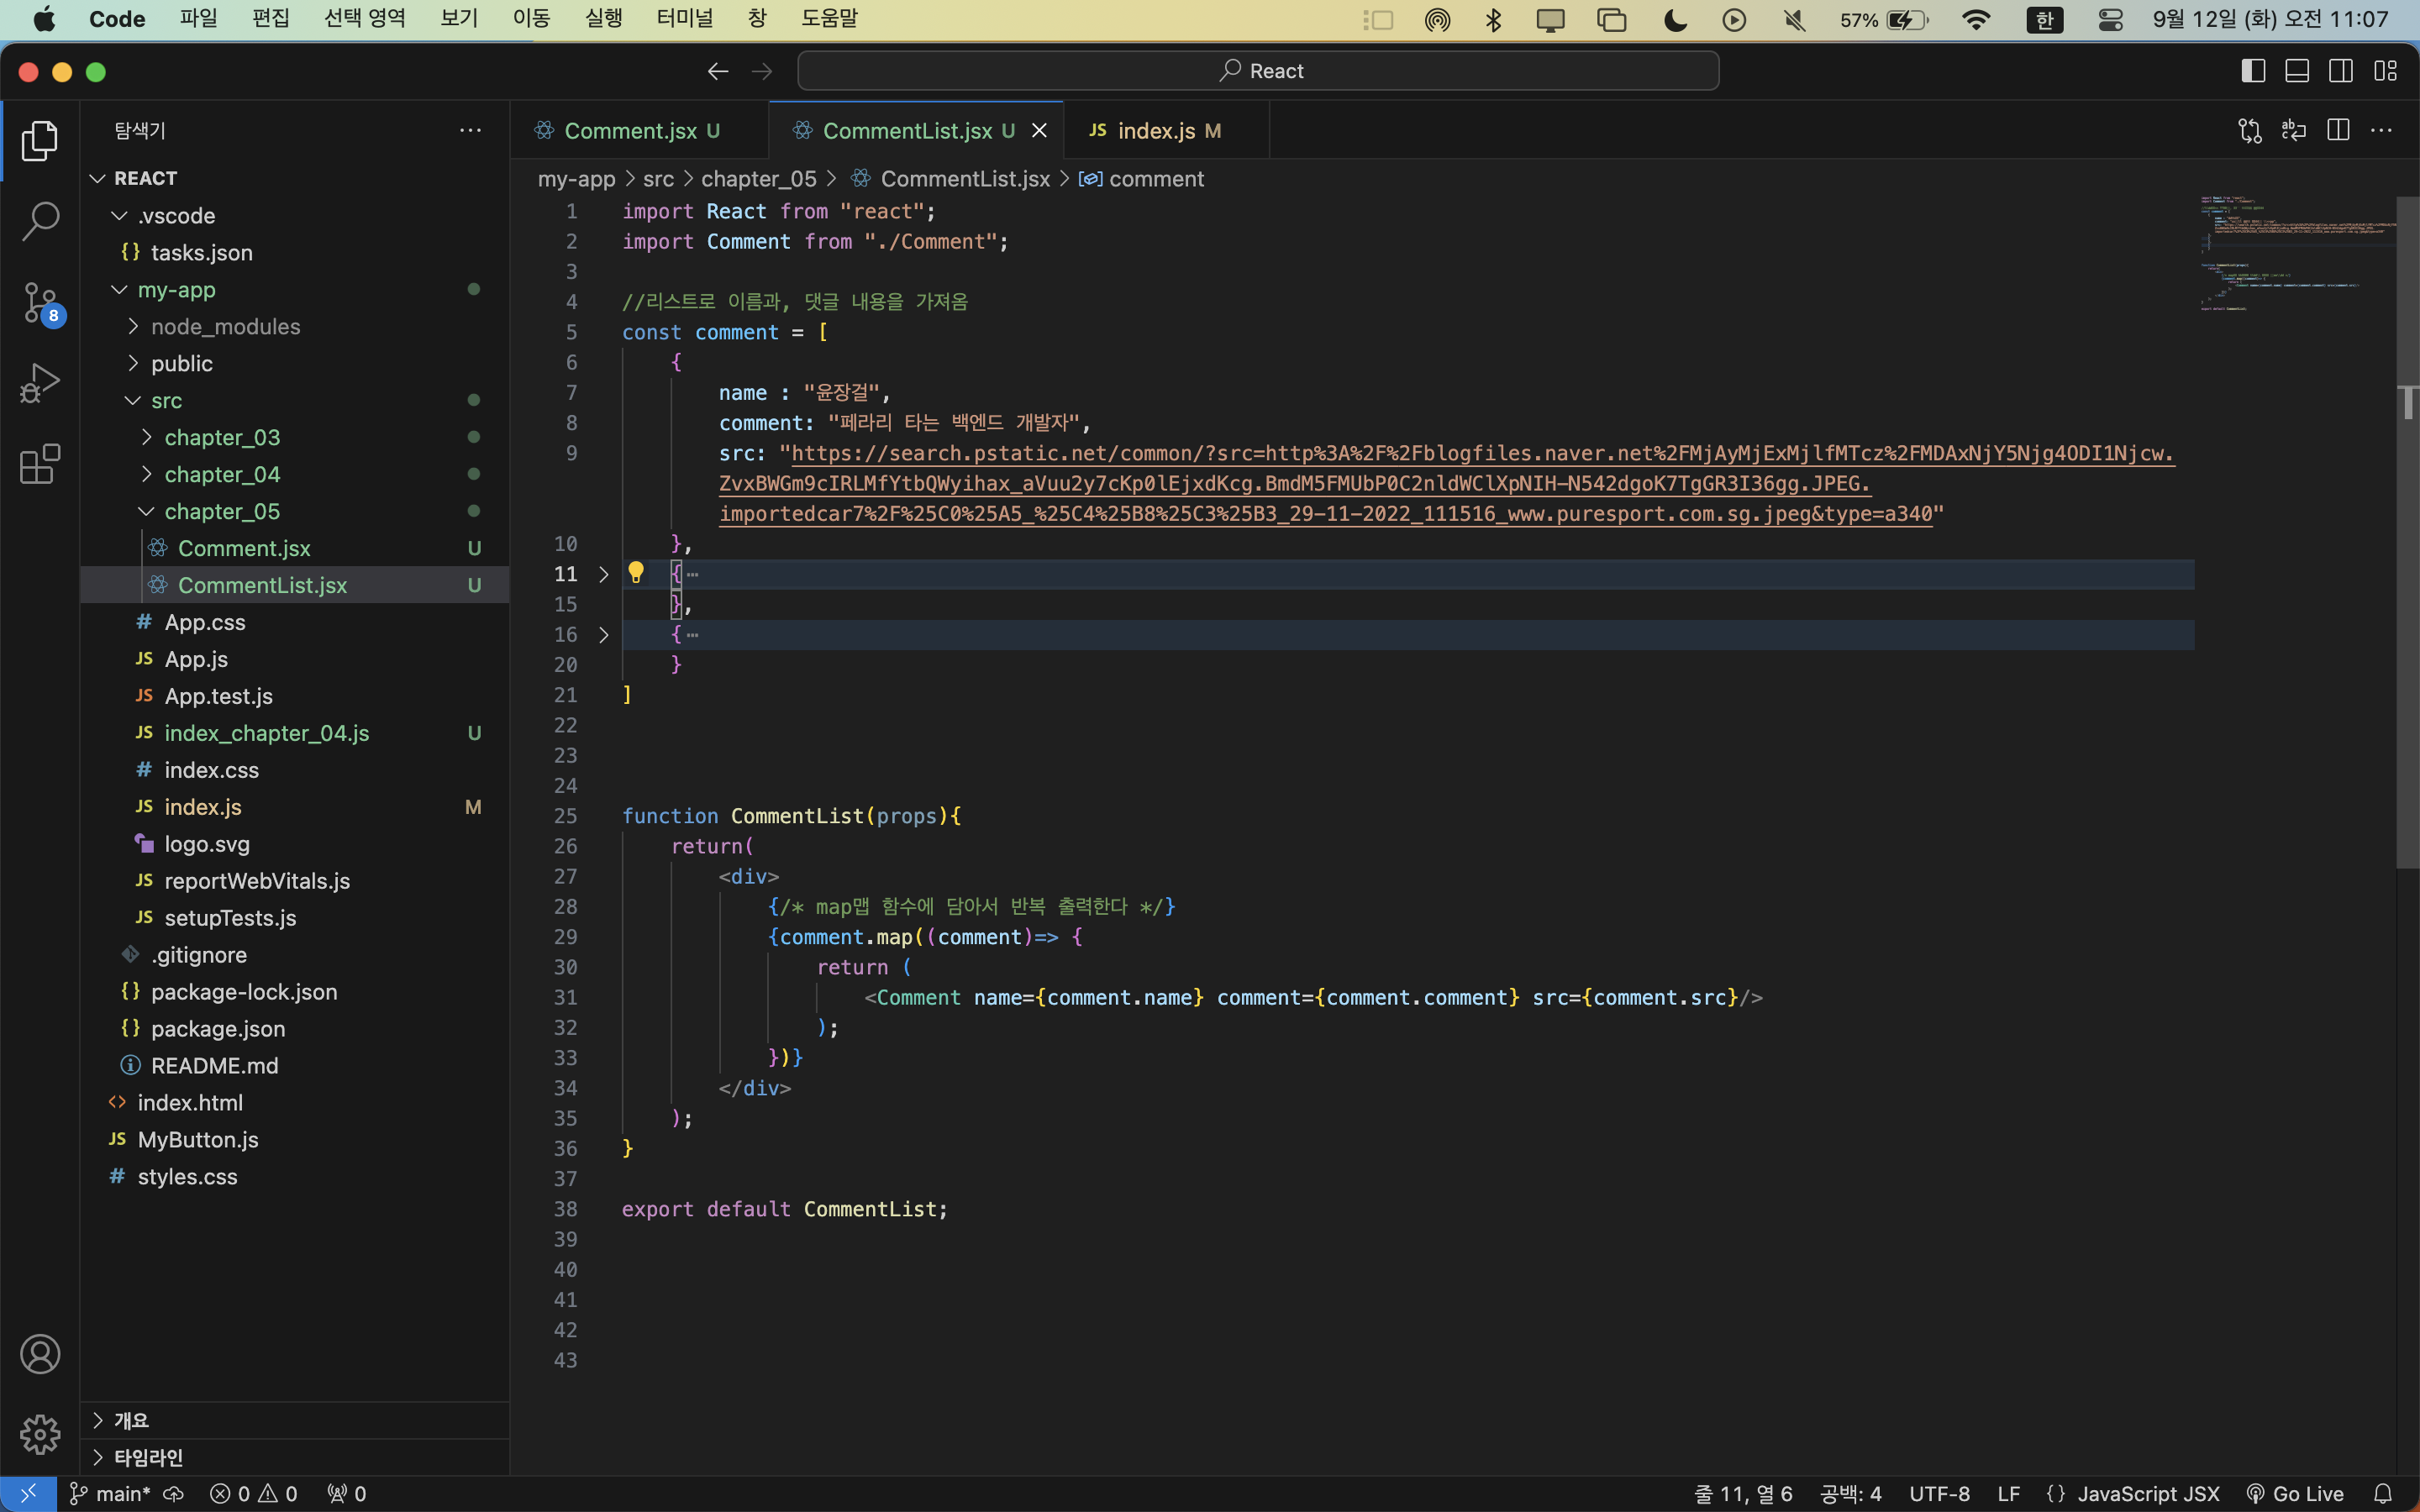Toggle the bottom panel layout button
This screenshot has width=2420, height=1512.
click(x=2297, y=71)
